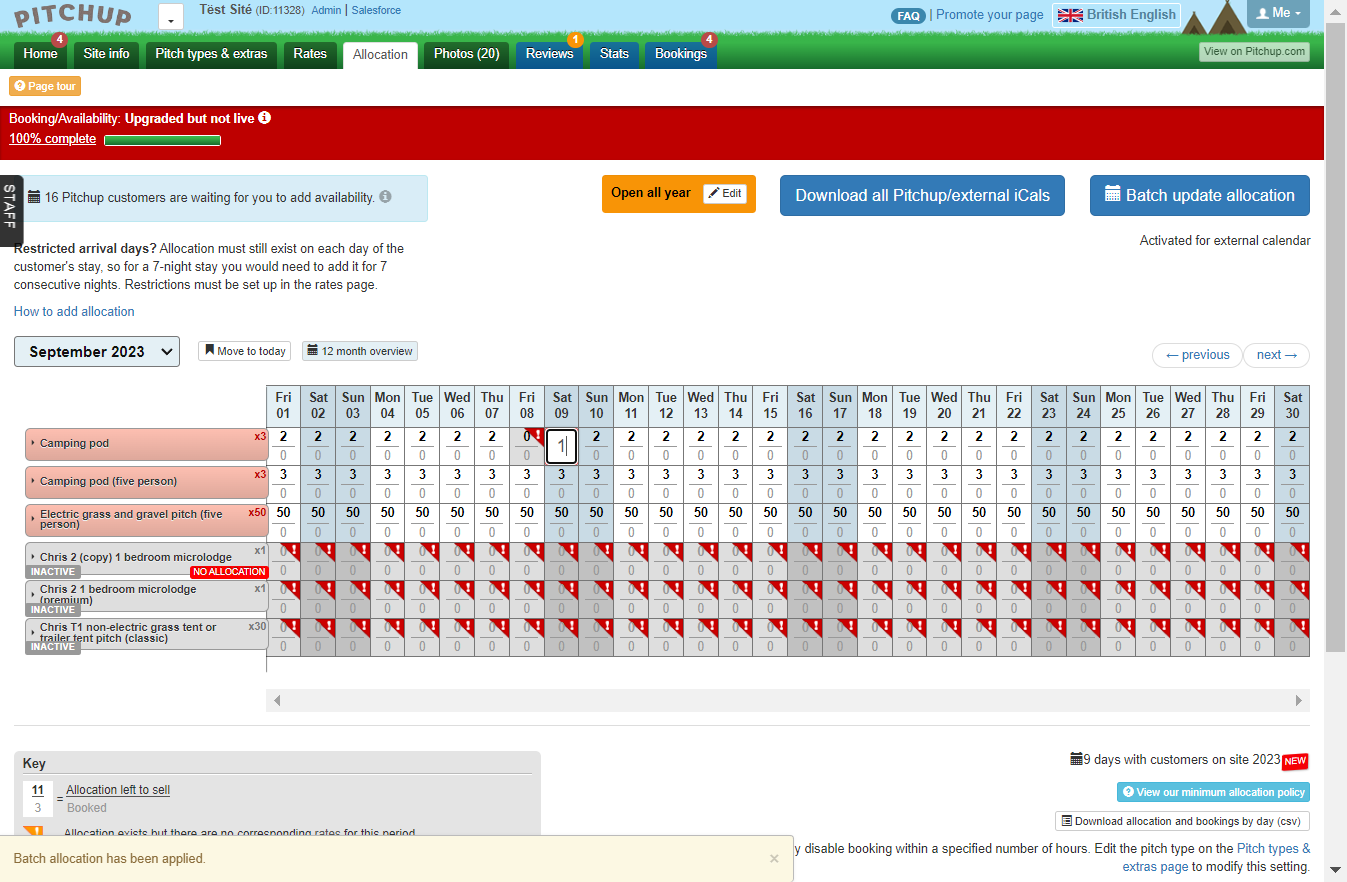Click the '100% complete' progress link
This screenshot has width=1347, height=882.
click(x=53, y=139)
